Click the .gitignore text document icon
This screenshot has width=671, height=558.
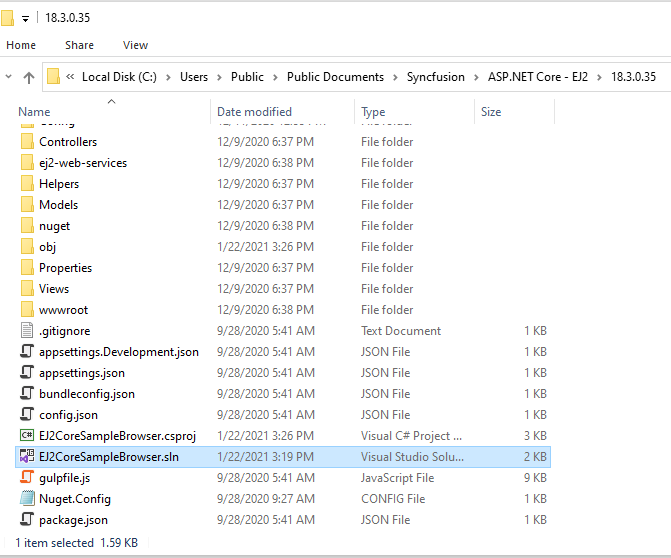(x=27, y=330)
